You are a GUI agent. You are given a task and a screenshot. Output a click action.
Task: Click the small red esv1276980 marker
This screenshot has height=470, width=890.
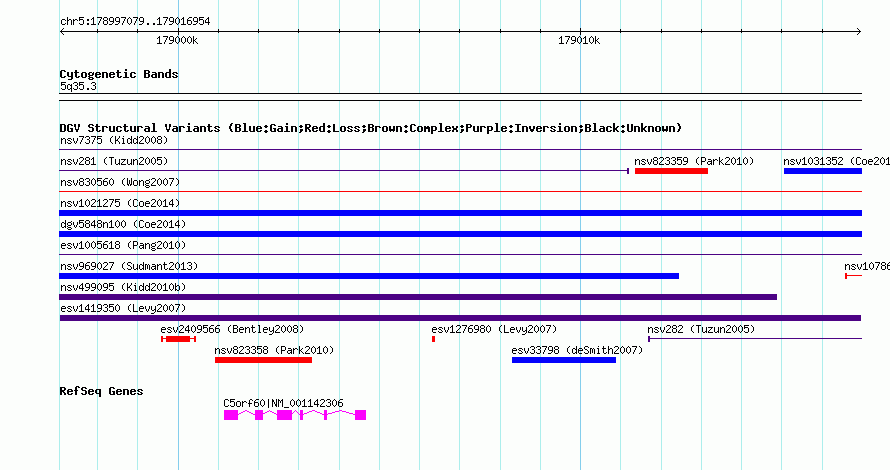(x=434, y=339)
